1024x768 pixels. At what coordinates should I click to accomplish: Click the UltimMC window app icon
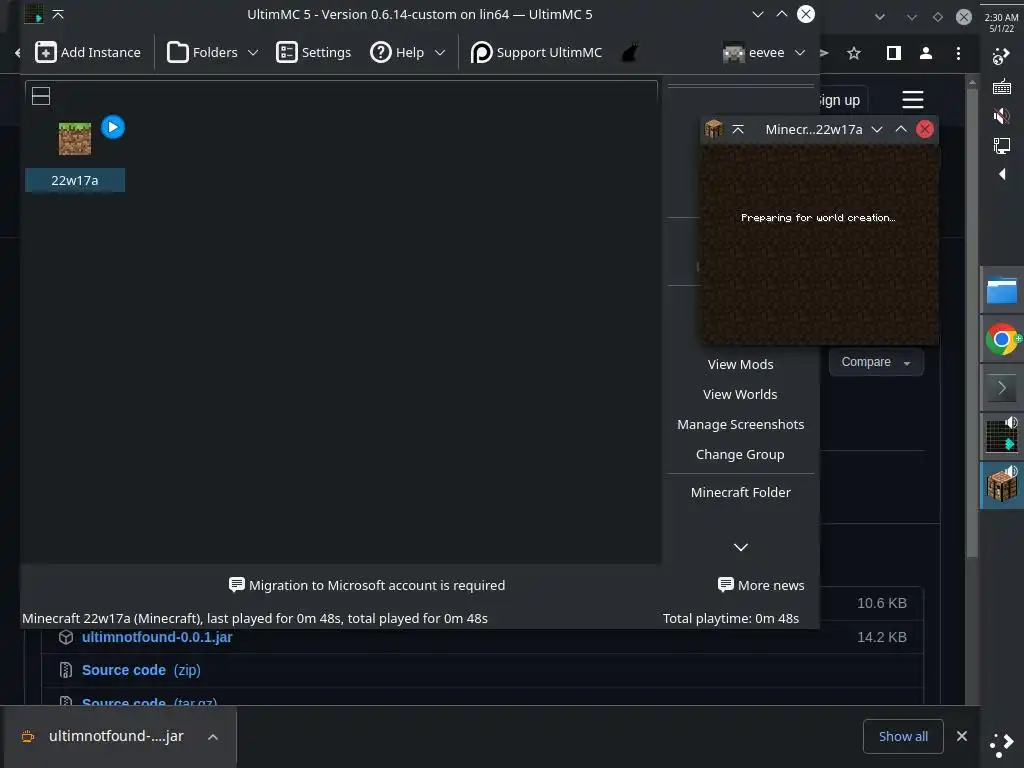pyautogui.click(x=33, y=14)
